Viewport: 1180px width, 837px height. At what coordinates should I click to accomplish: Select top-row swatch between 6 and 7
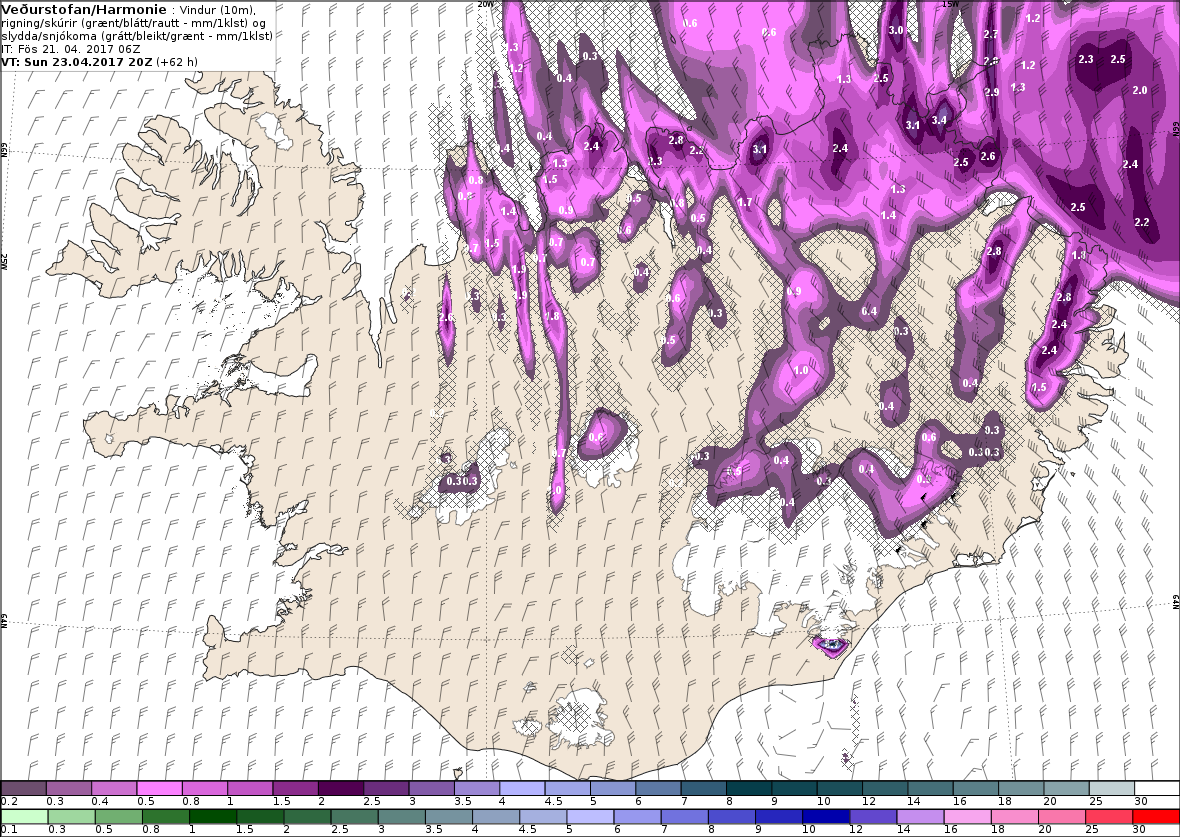[x=658, y=788]
